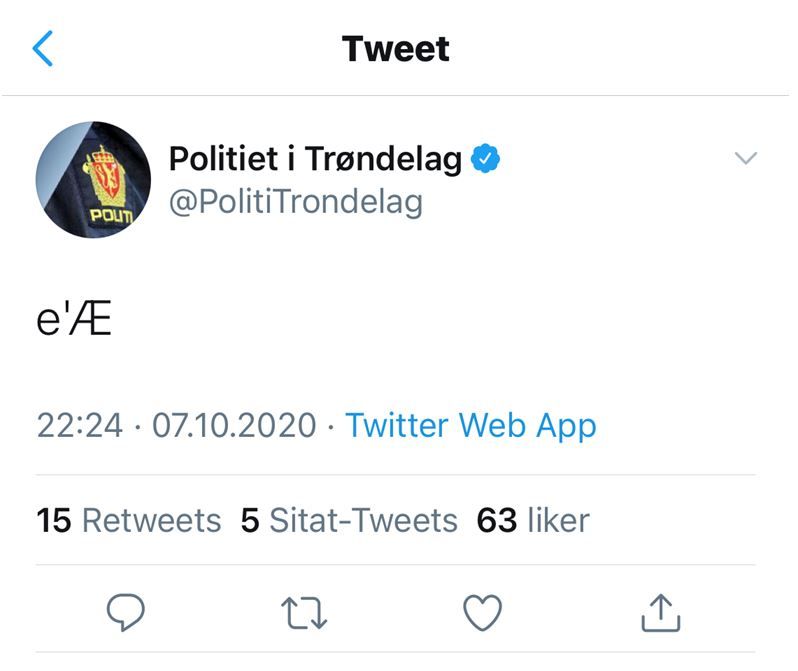This screenshot has height=671, width=798.
Task: Reply to the tweet via speech bubble
Action: coord(124,612)
